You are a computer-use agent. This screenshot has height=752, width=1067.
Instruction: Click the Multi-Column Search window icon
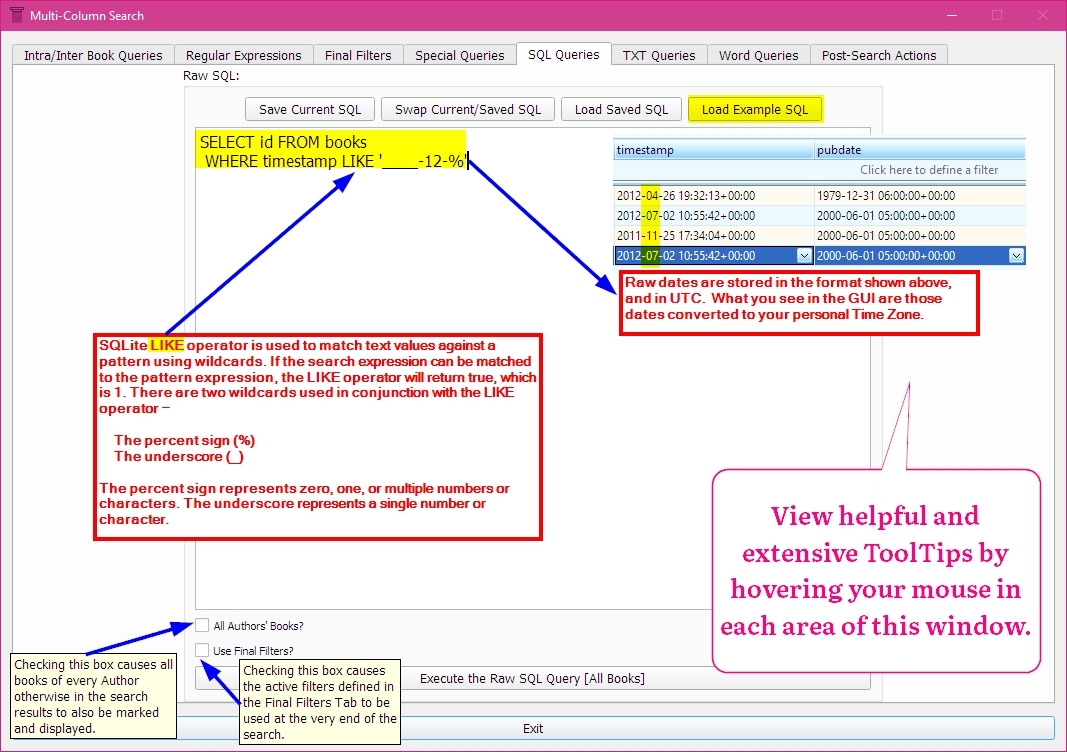(16, 15)
